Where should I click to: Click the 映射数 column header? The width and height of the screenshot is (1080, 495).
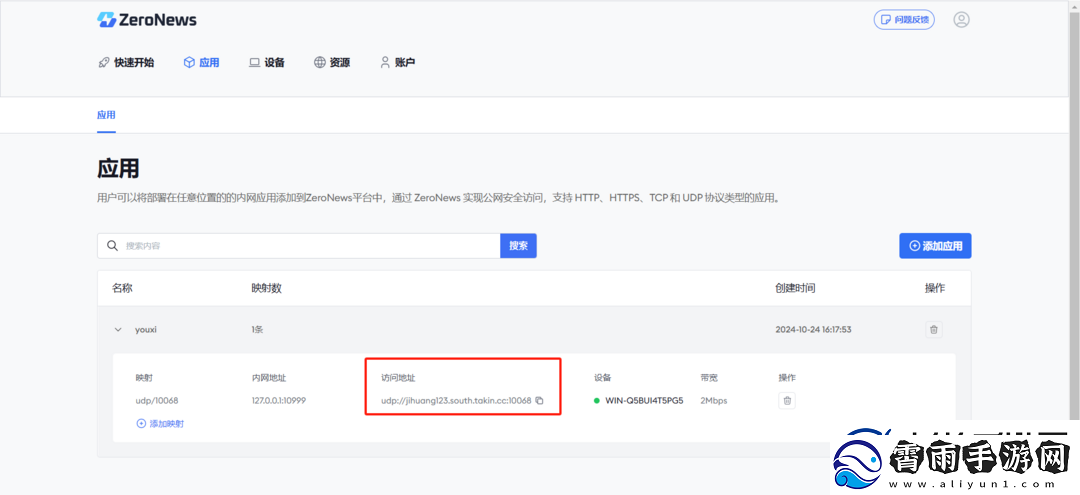pos(267,288)
